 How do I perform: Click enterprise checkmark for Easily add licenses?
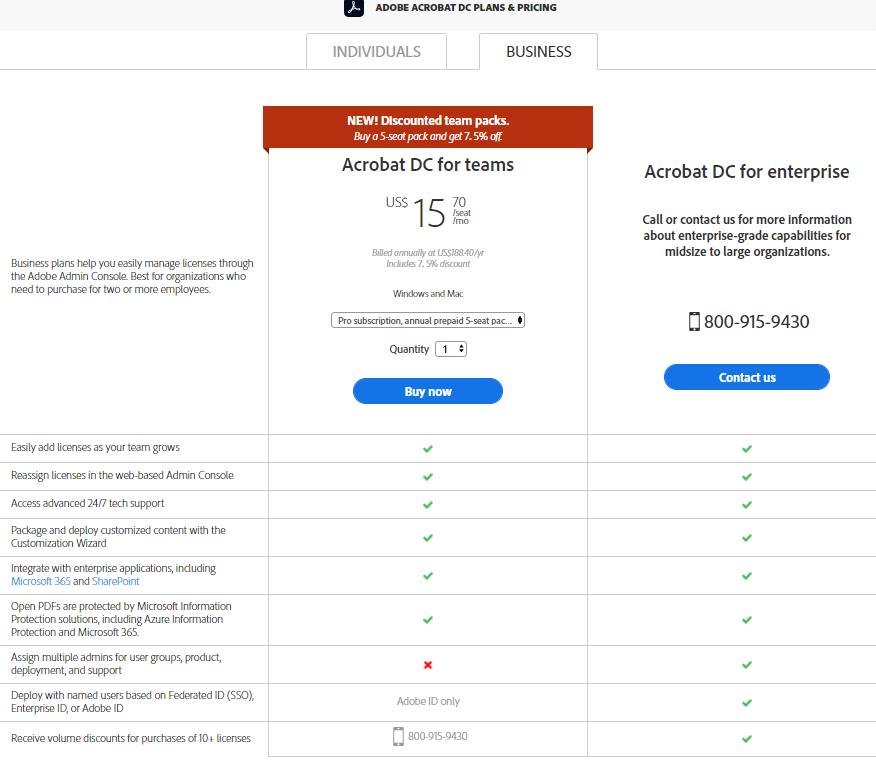tap(747, 448)
